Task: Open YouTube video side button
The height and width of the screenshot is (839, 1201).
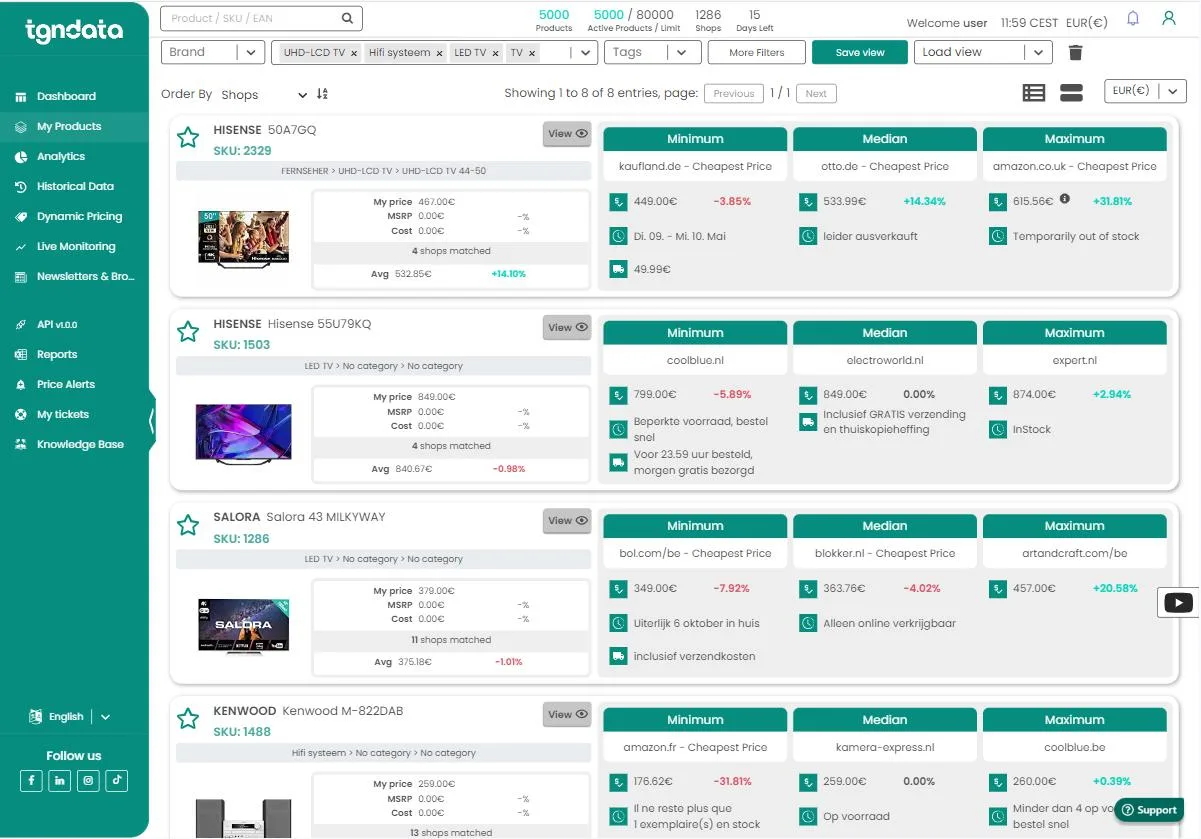Action: coord(1179,603)
